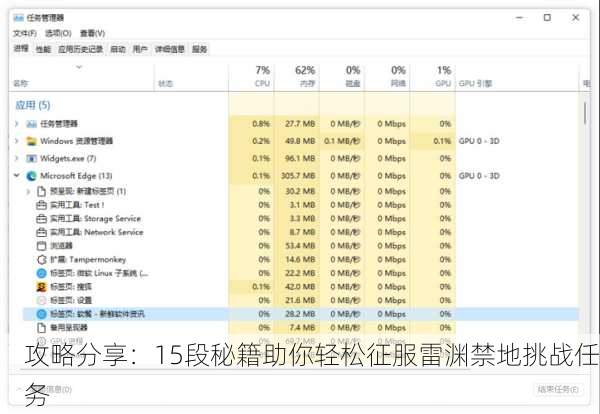Select the Microsoft Edge (13) row name
Image resolution: width=600 pixels, height=414 pixels.
pyautogui.click(x=76, y=176)
